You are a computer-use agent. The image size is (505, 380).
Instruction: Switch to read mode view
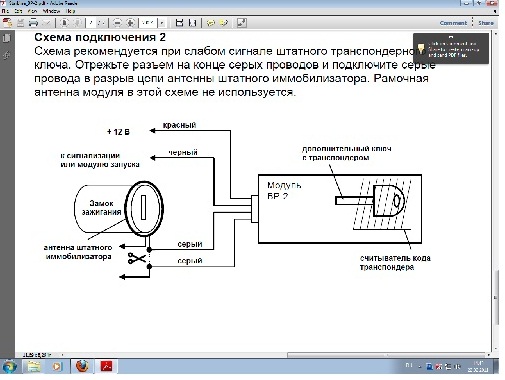click(242, 23)
